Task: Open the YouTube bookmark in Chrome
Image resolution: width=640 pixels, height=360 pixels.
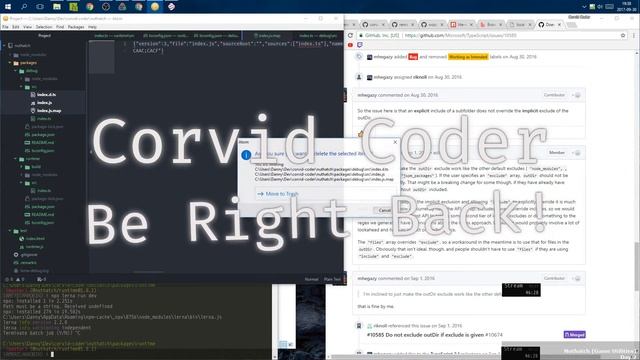Action: (351, 45)
